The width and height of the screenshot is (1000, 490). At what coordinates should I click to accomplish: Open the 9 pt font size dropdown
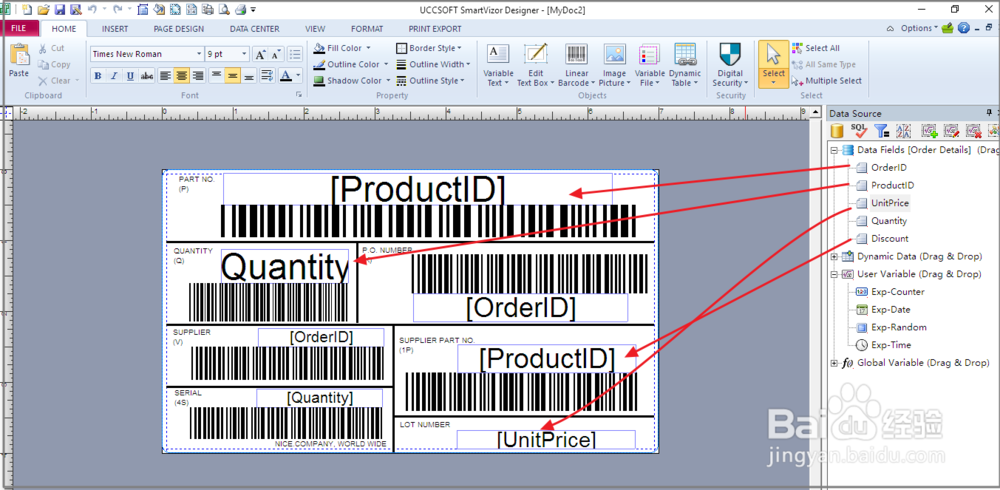click(245, 54)
